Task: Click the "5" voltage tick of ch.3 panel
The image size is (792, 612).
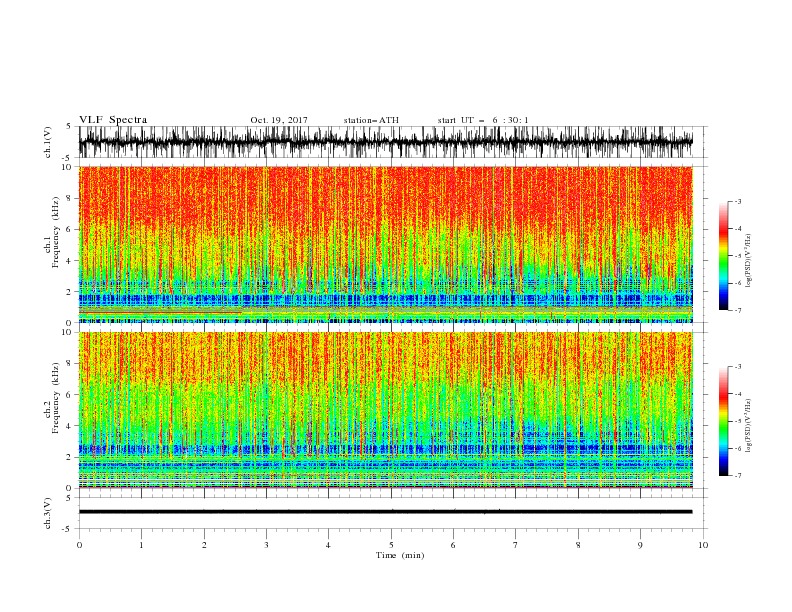Action: point(69,498)
